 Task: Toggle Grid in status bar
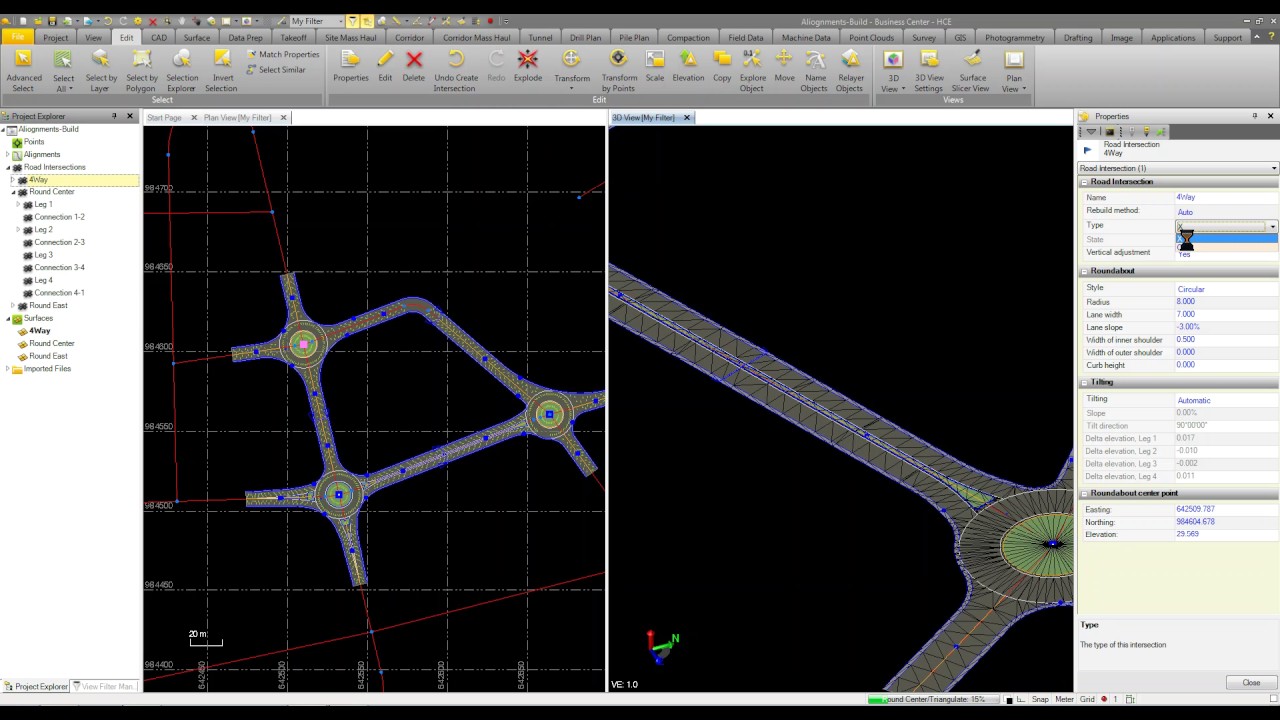[x=1087, y=699]
